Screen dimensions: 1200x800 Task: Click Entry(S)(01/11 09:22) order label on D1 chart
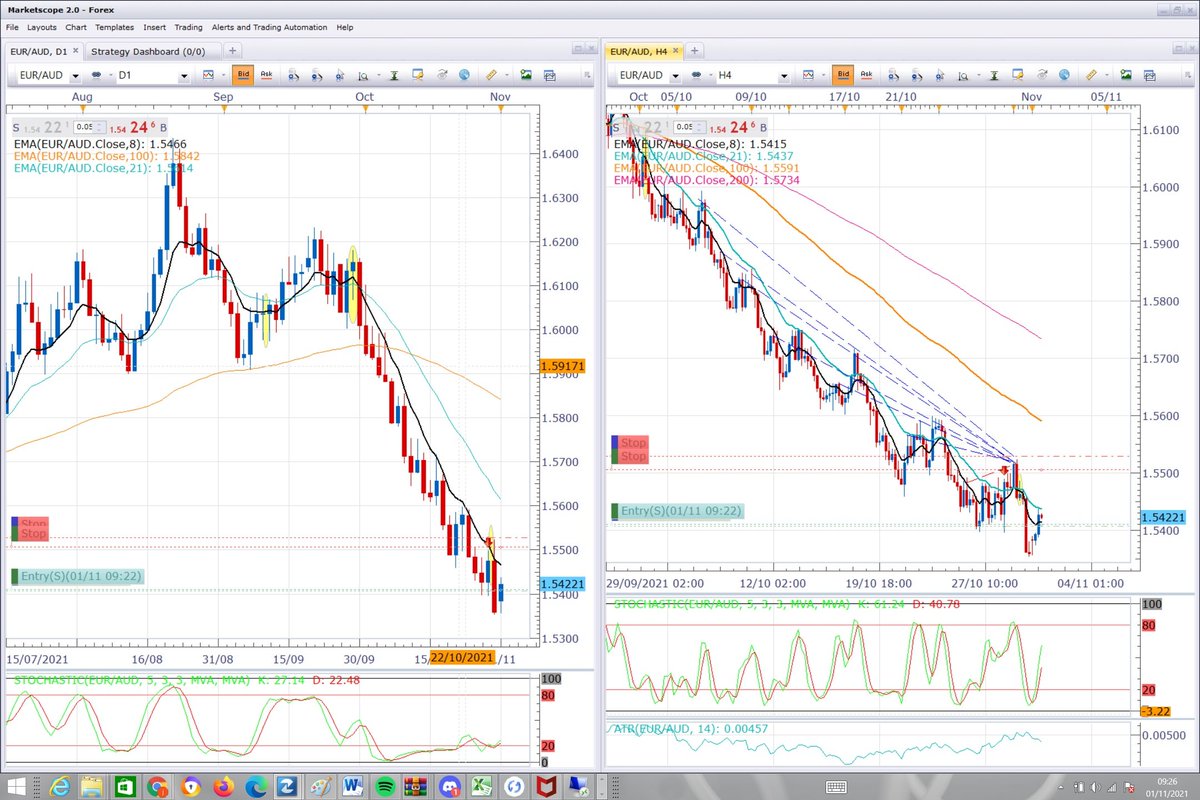[77, 576]
